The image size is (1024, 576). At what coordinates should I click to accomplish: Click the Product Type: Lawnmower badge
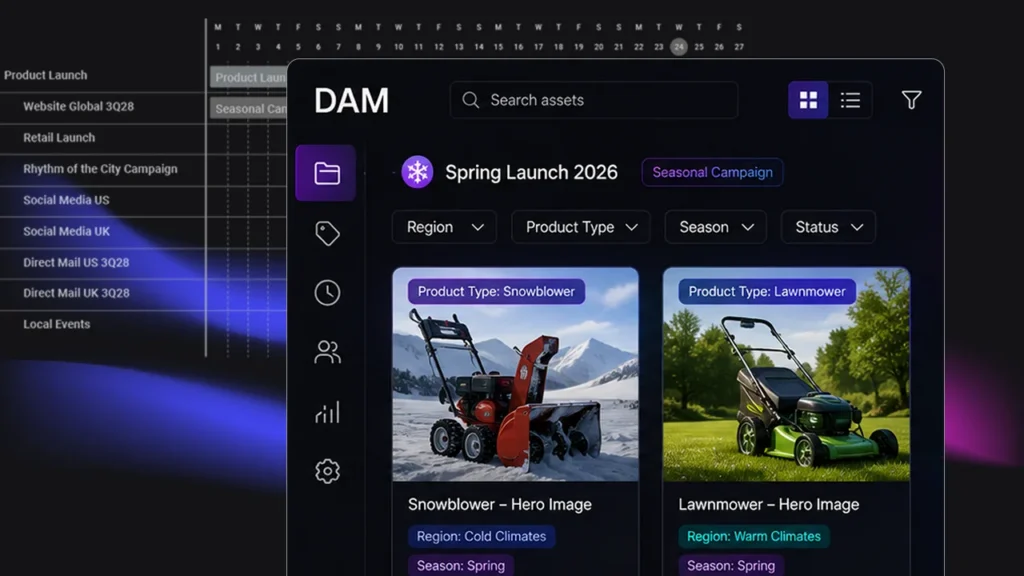click(767, 291)
